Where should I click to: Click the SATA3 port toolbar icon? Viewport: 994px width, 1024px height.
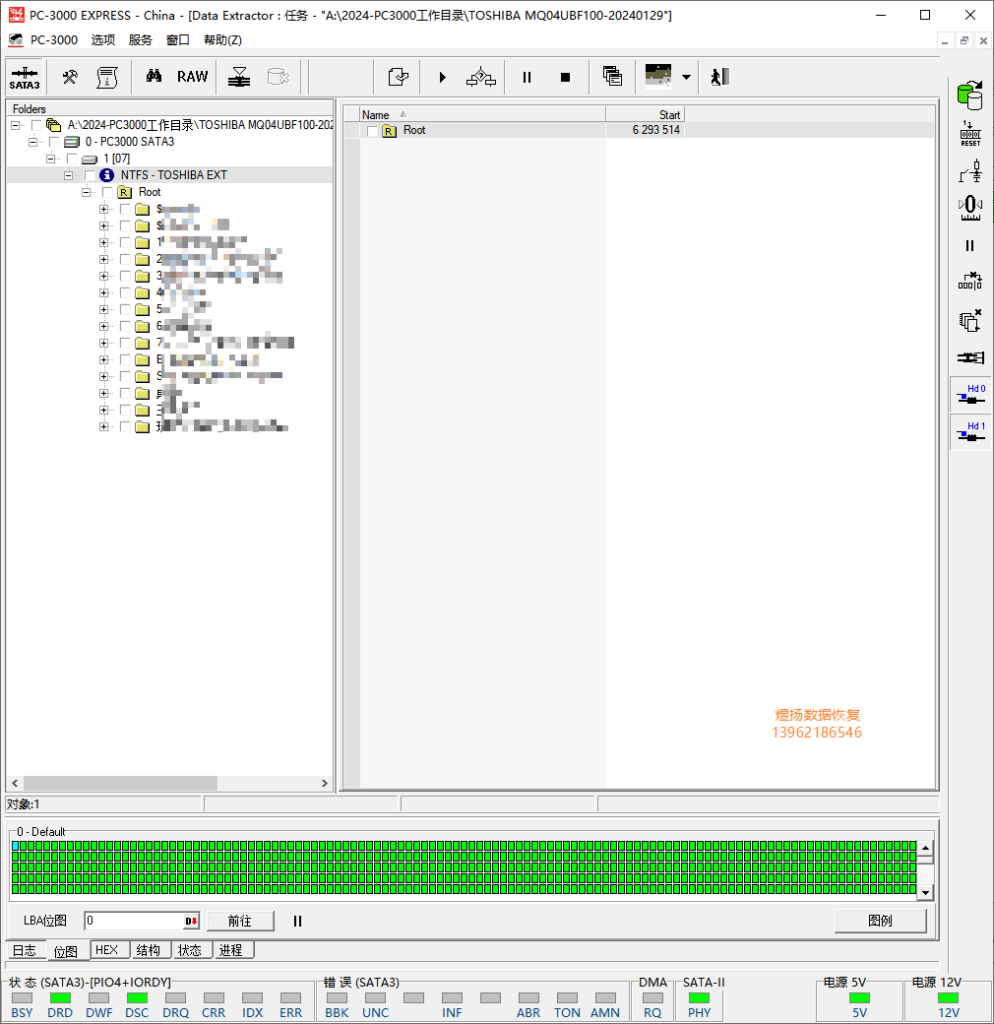click(25, 77)
